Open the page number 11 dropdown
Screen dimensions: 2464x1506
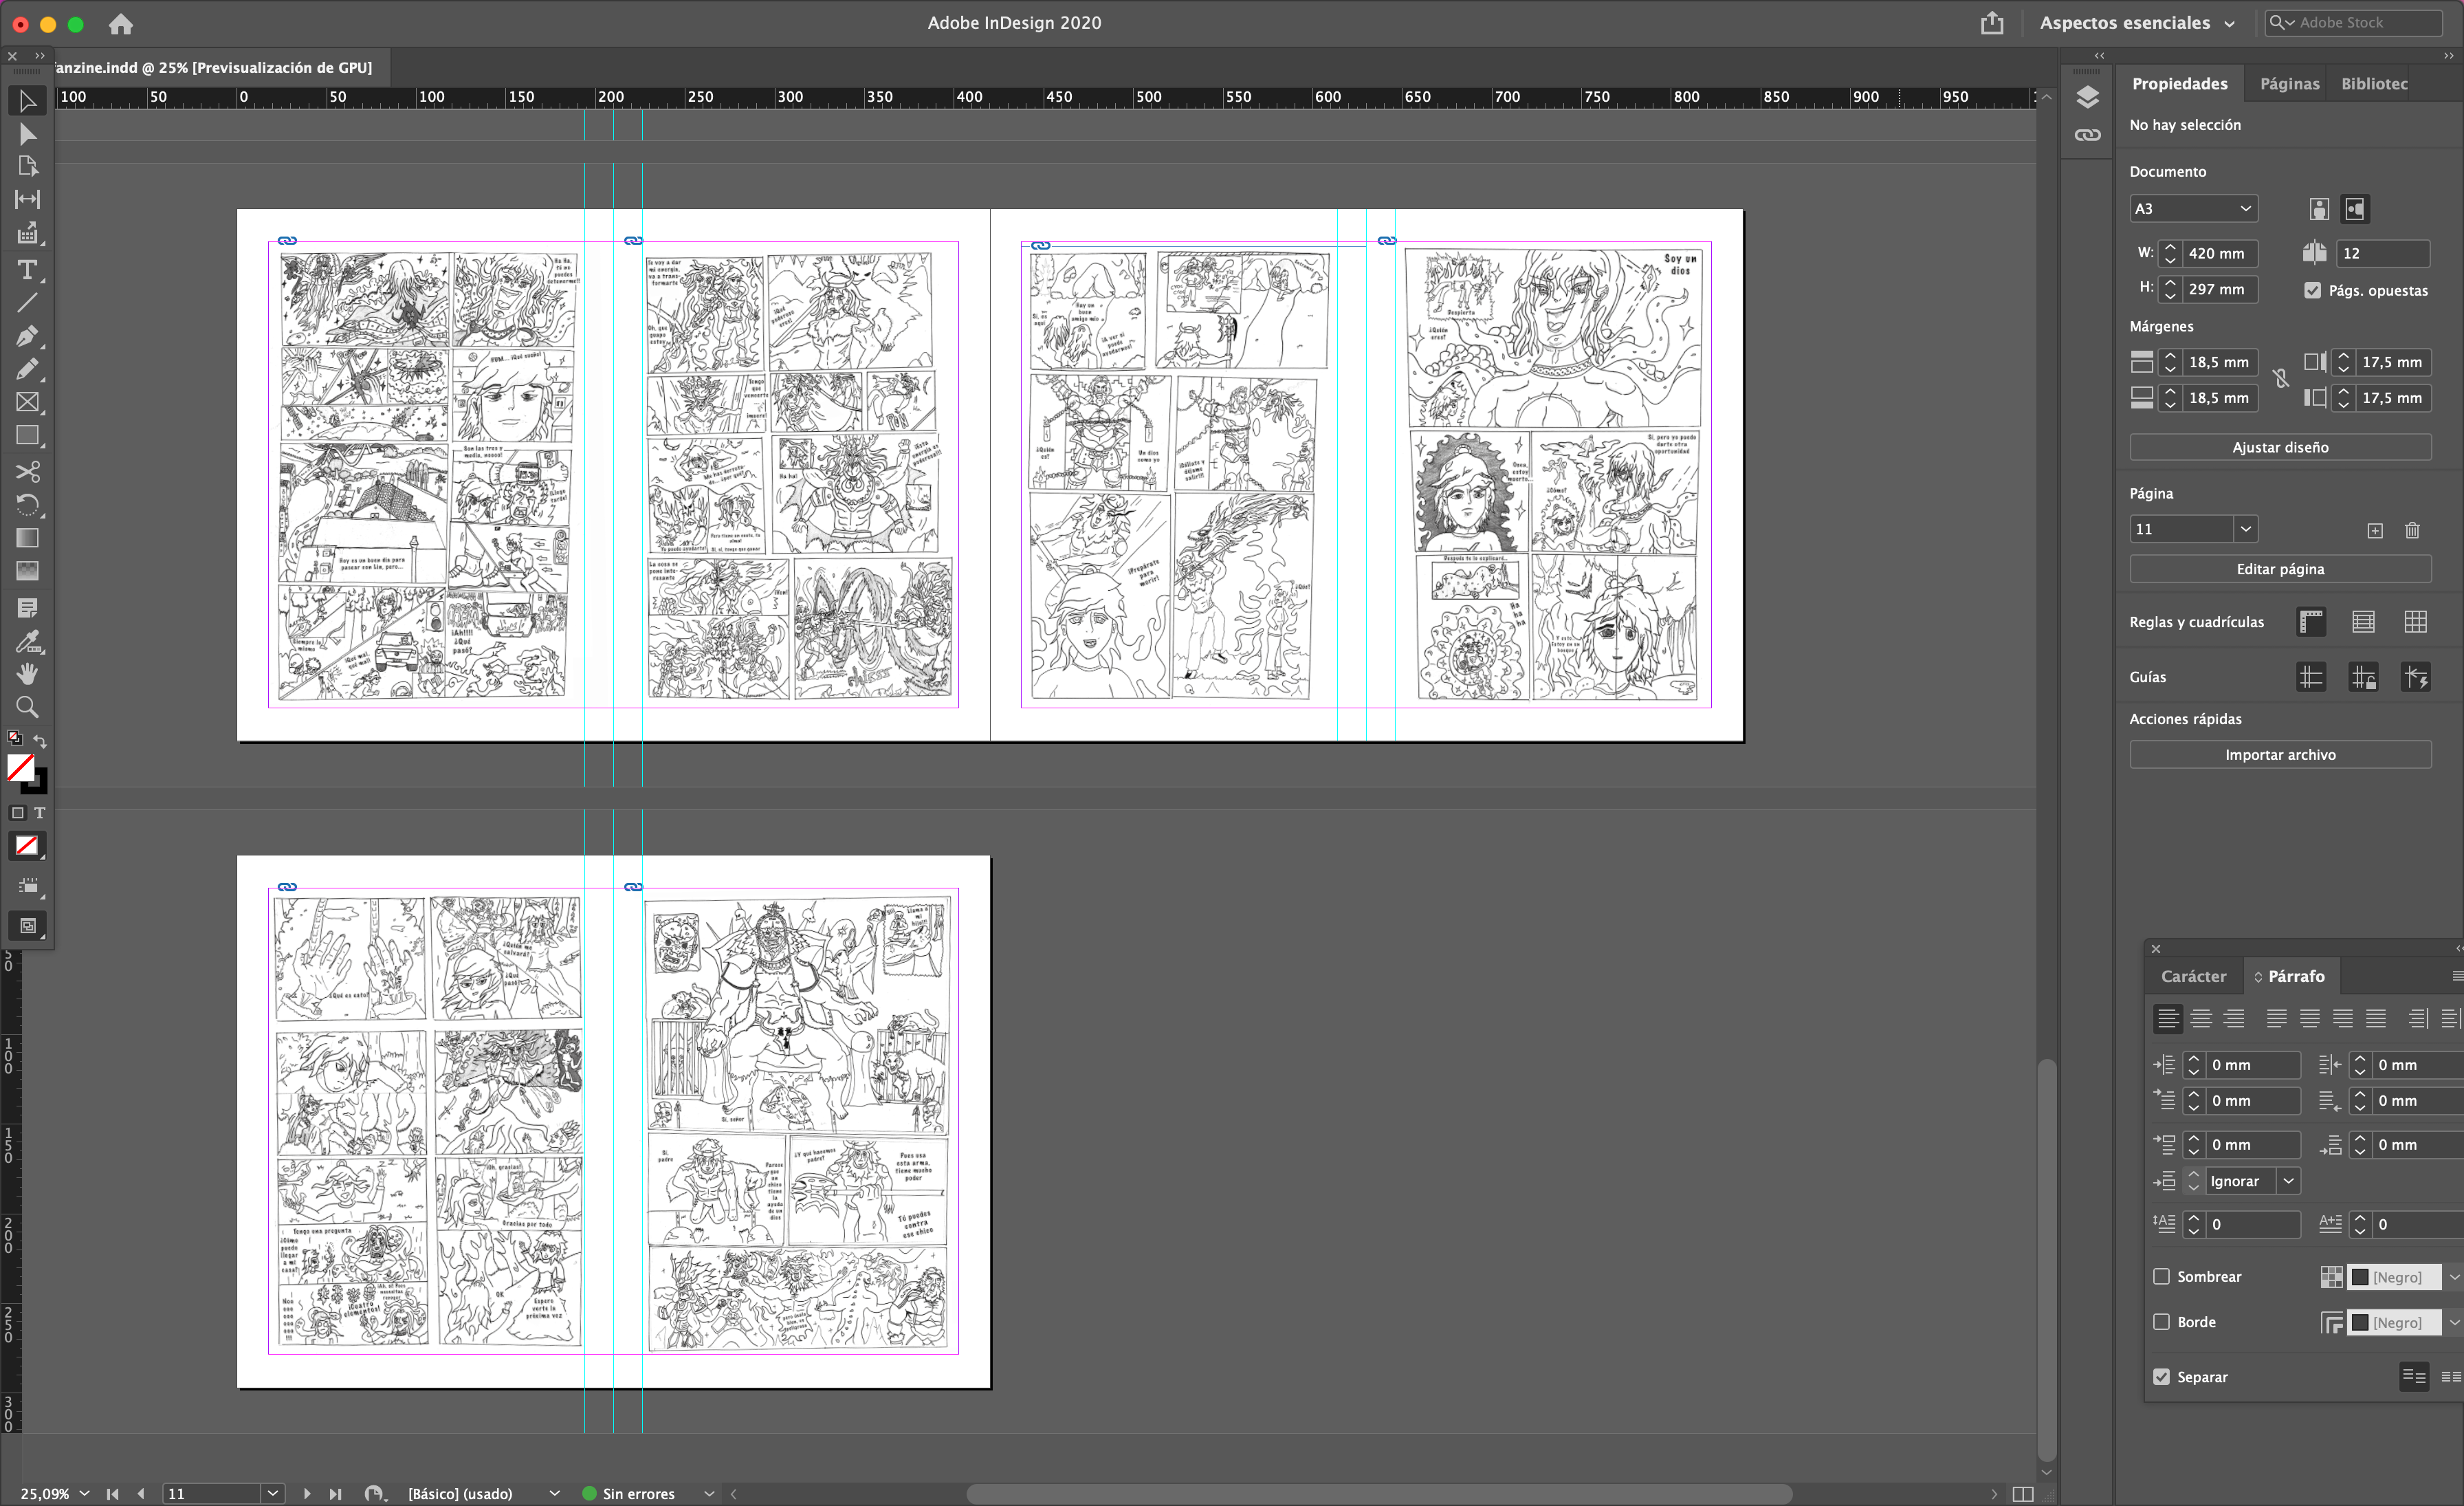pos(2245,529)
